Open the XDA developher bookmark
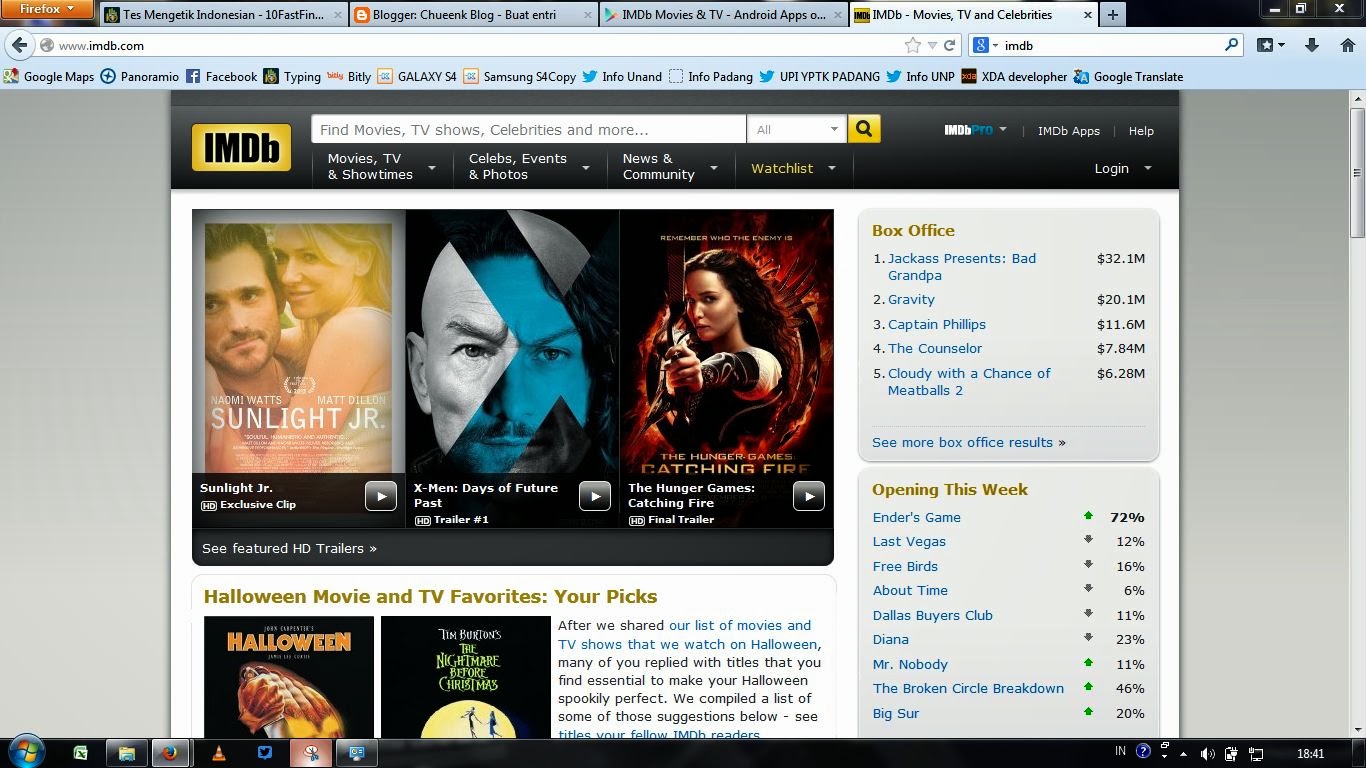This screenshot has height=768, width=1366. [1014, 76]
